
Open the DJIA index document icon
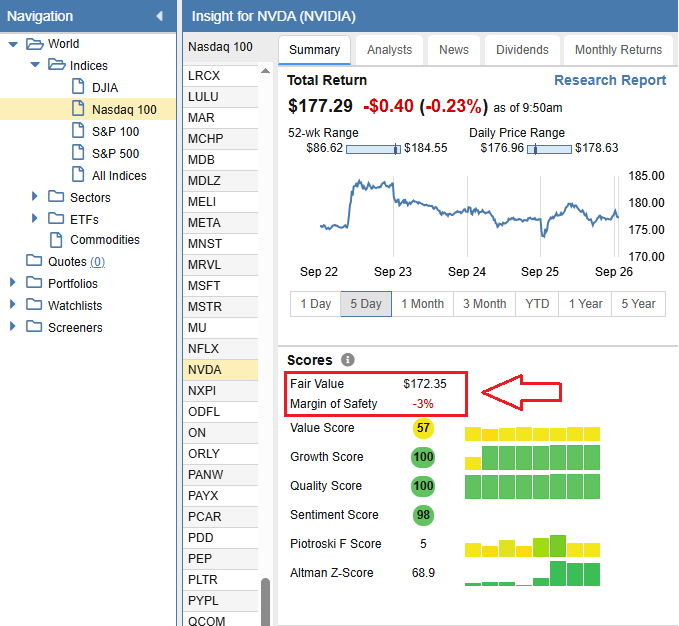tap(78, 88)
